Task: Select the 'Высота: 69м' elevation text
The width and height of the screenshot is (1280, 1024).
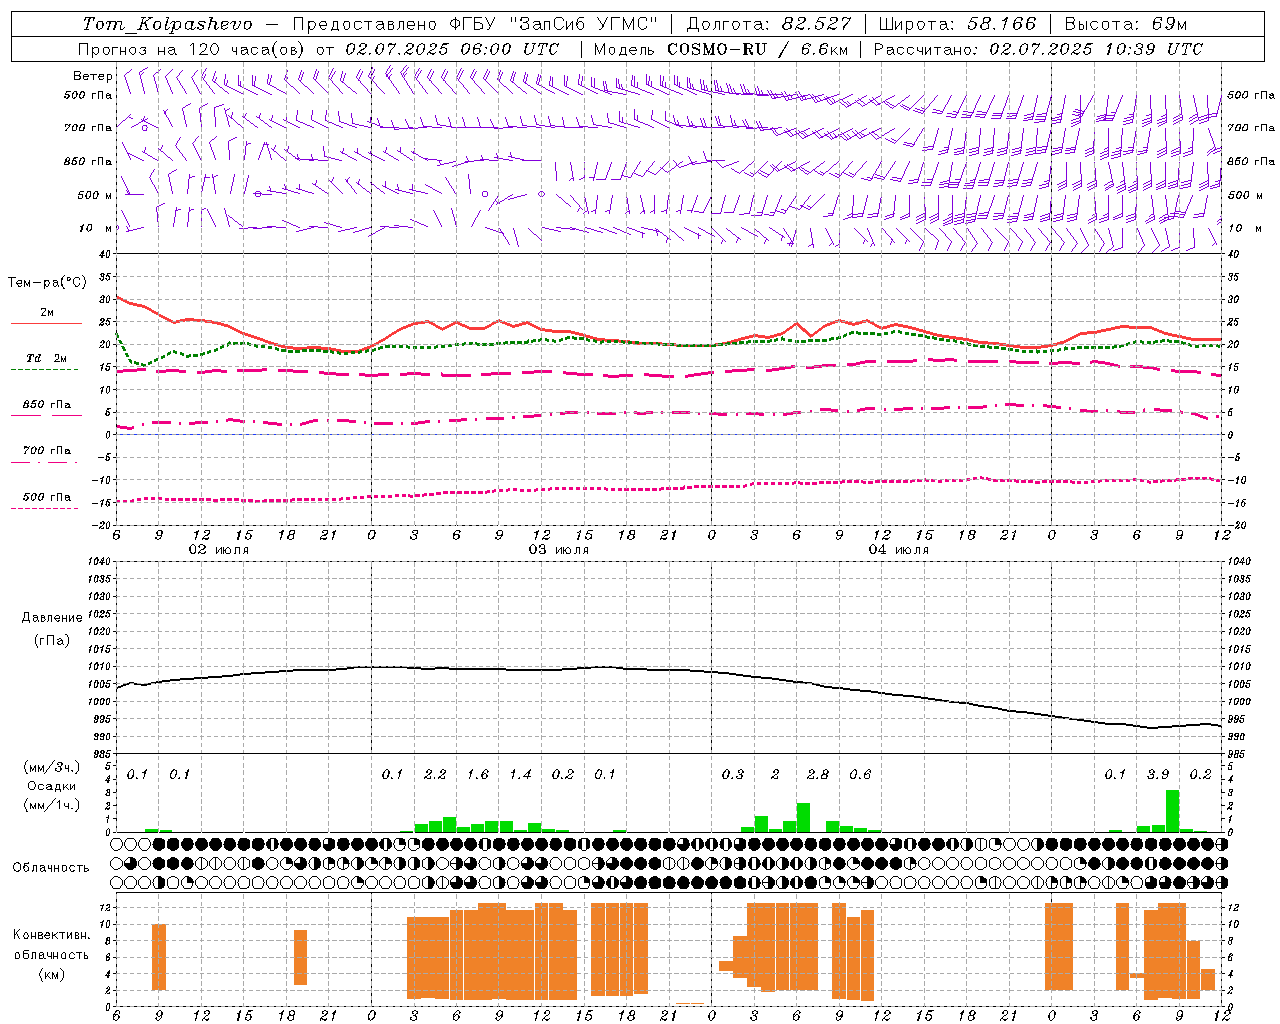Action: (x=1126, y=24)
